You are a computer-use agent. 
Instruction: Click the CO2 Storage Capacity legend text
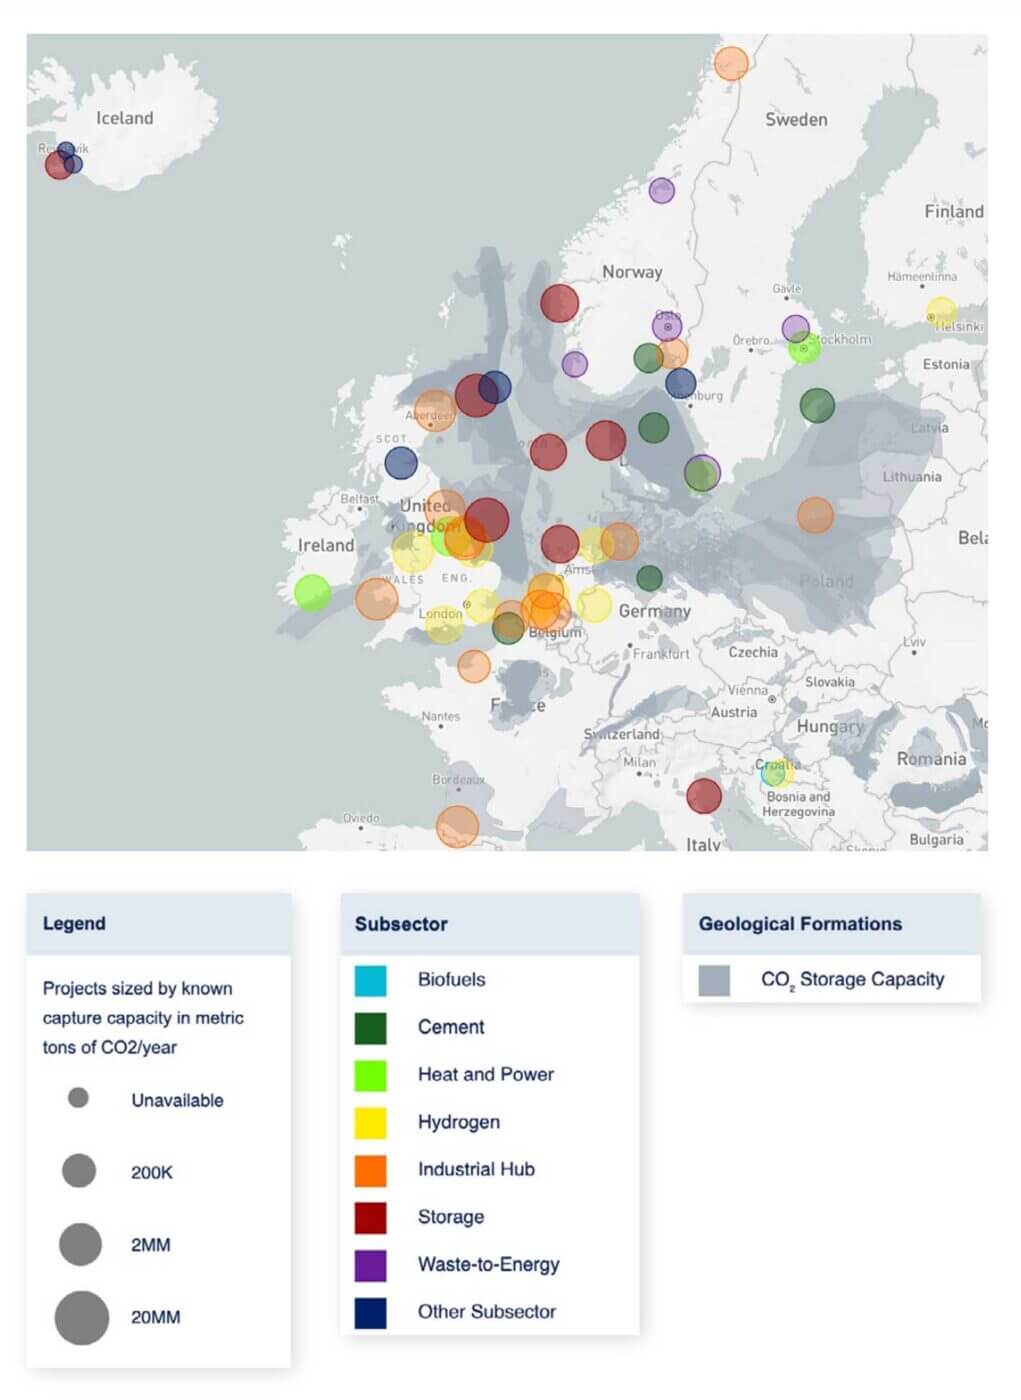[x=853, y=980]
